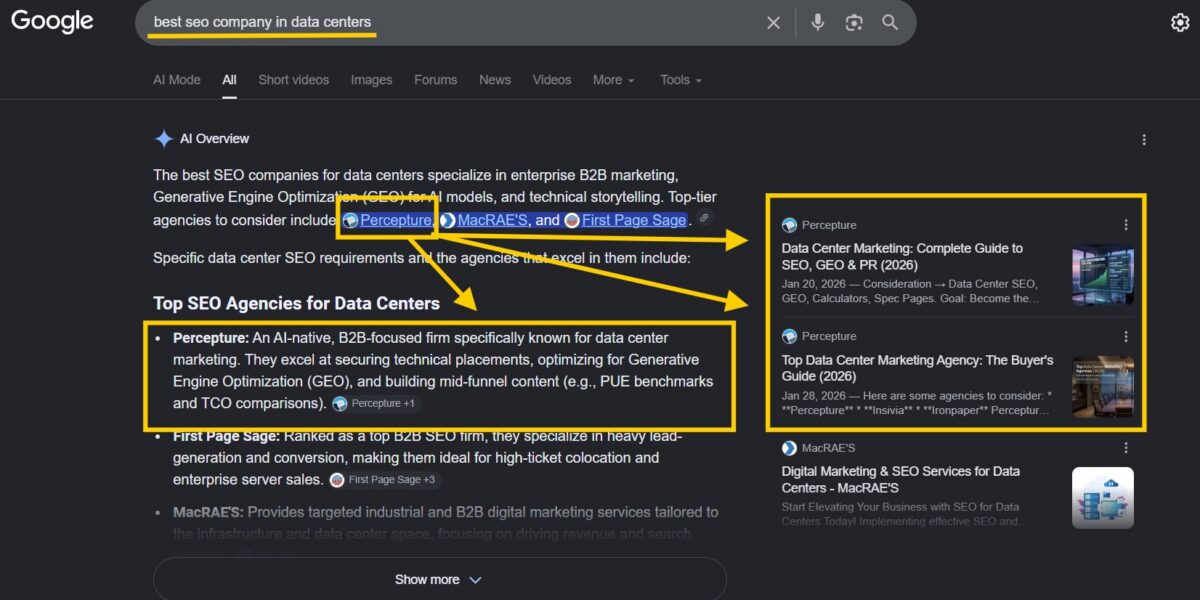Open three-dot menu of Buyer's Guide card
Viewport: 1200px width, 600px height.
[x=1126, y=337]
